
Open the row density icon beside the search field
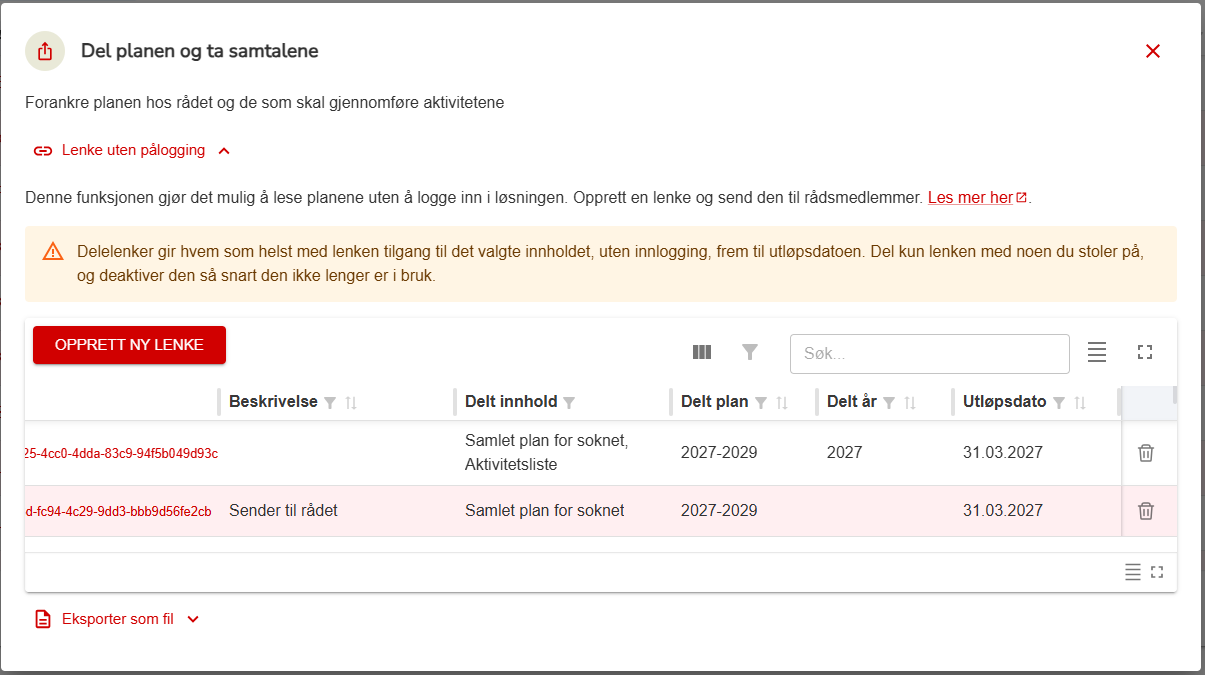click(1097, 352)
